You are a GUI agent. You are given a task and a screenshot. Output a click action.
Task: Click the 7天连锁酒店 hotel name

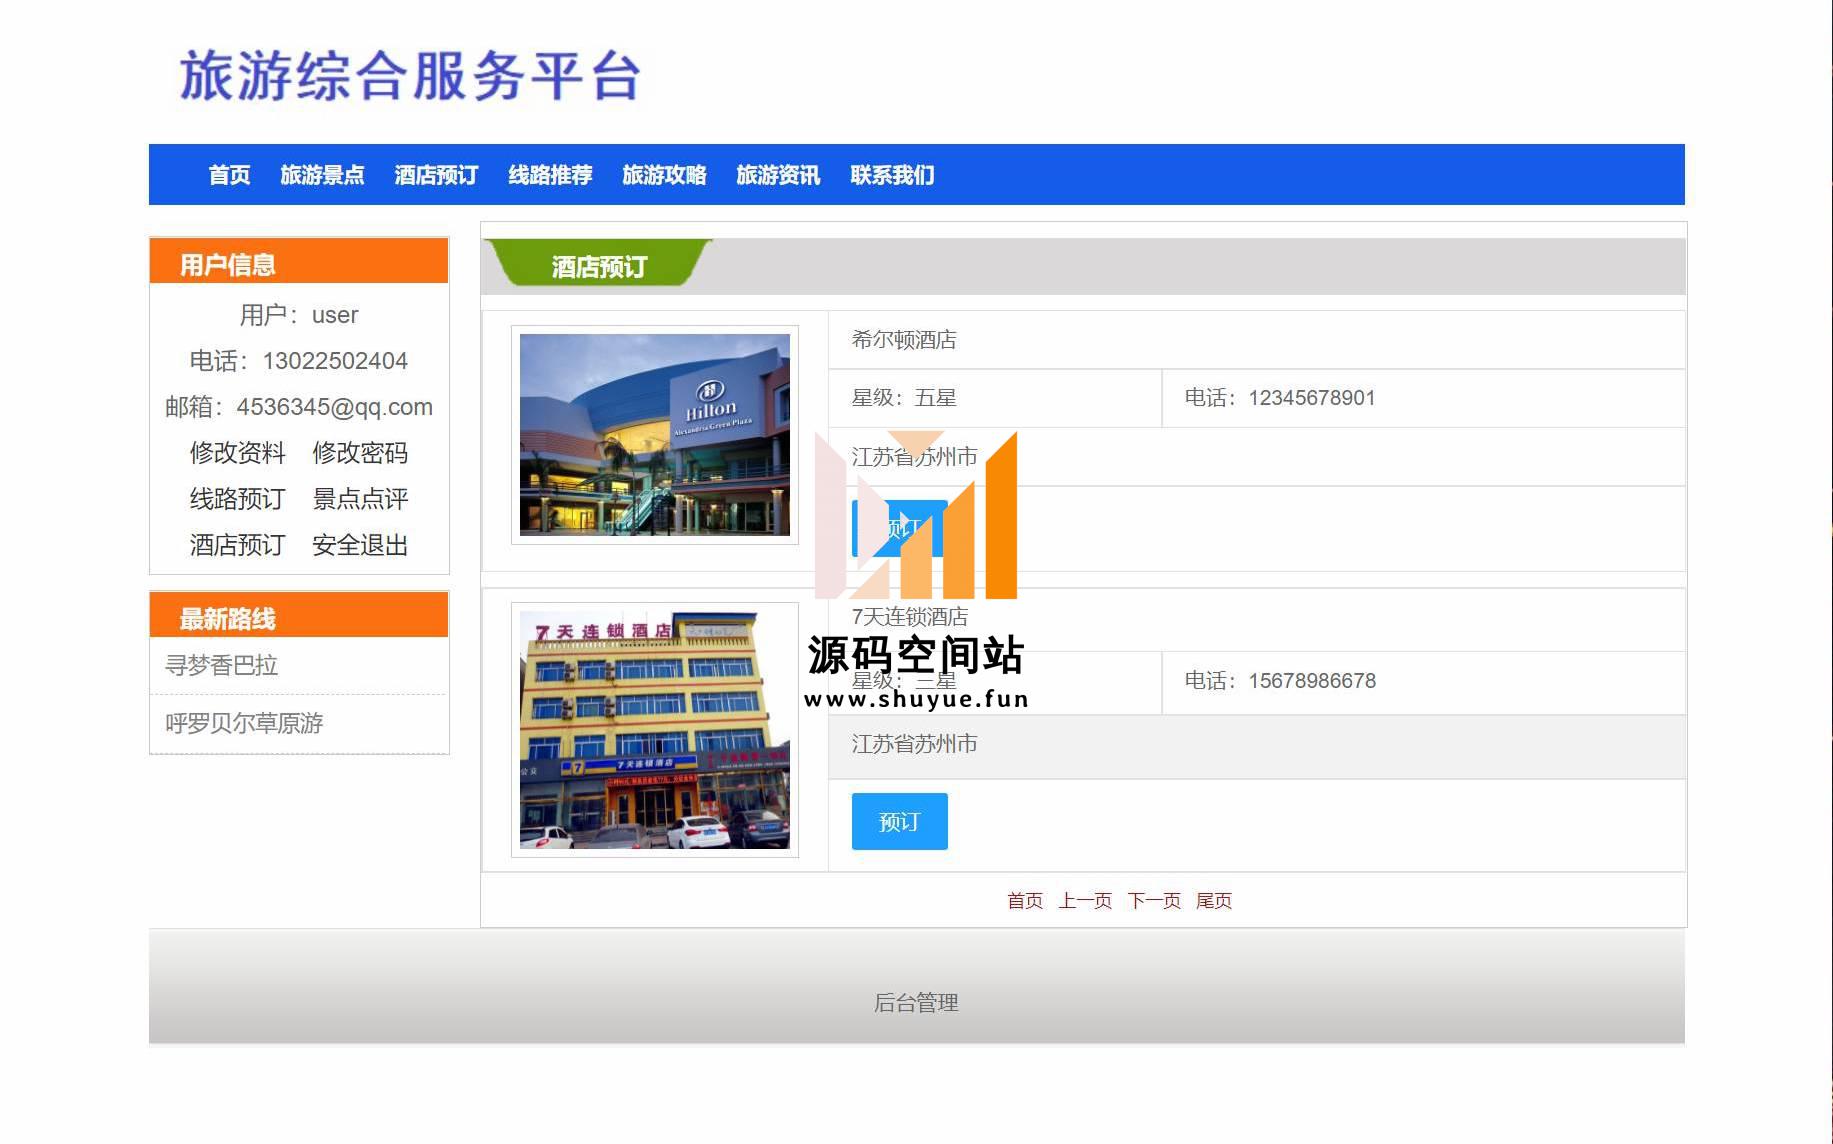(x=910, y=617)
